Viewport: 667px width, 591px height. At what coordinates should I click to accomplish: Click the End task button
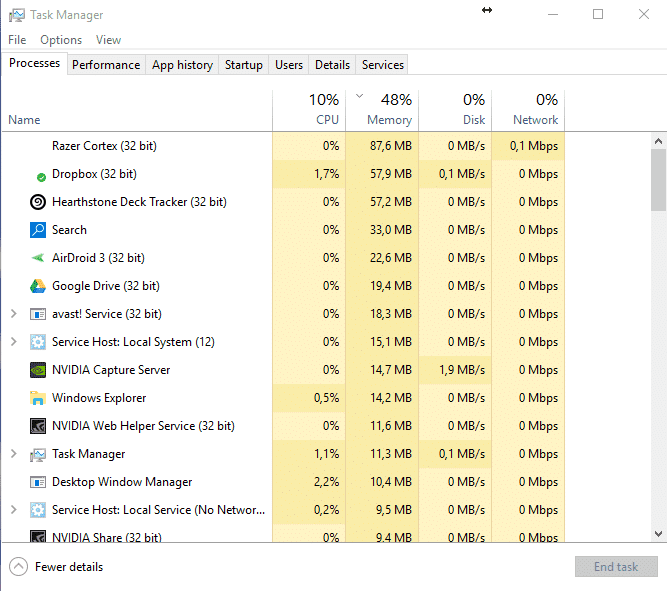click(x=616, y=566)
